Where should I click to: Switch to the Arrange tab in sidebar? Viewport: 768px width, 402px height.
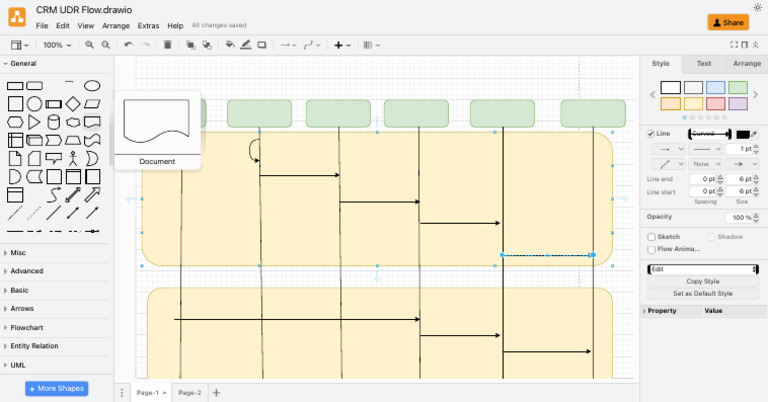746,64
